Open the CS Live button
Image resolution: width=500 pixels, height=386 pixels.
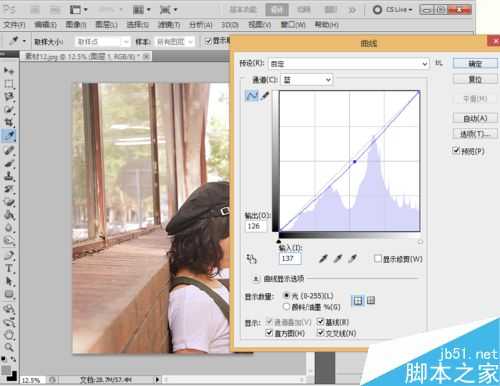(393, 10)
